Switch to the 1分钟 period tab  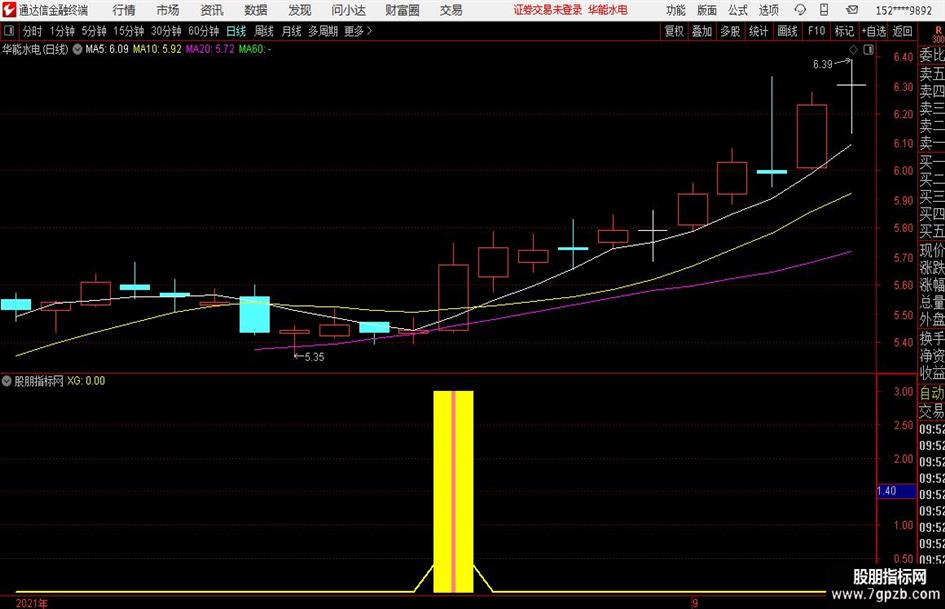click(62, 31)
